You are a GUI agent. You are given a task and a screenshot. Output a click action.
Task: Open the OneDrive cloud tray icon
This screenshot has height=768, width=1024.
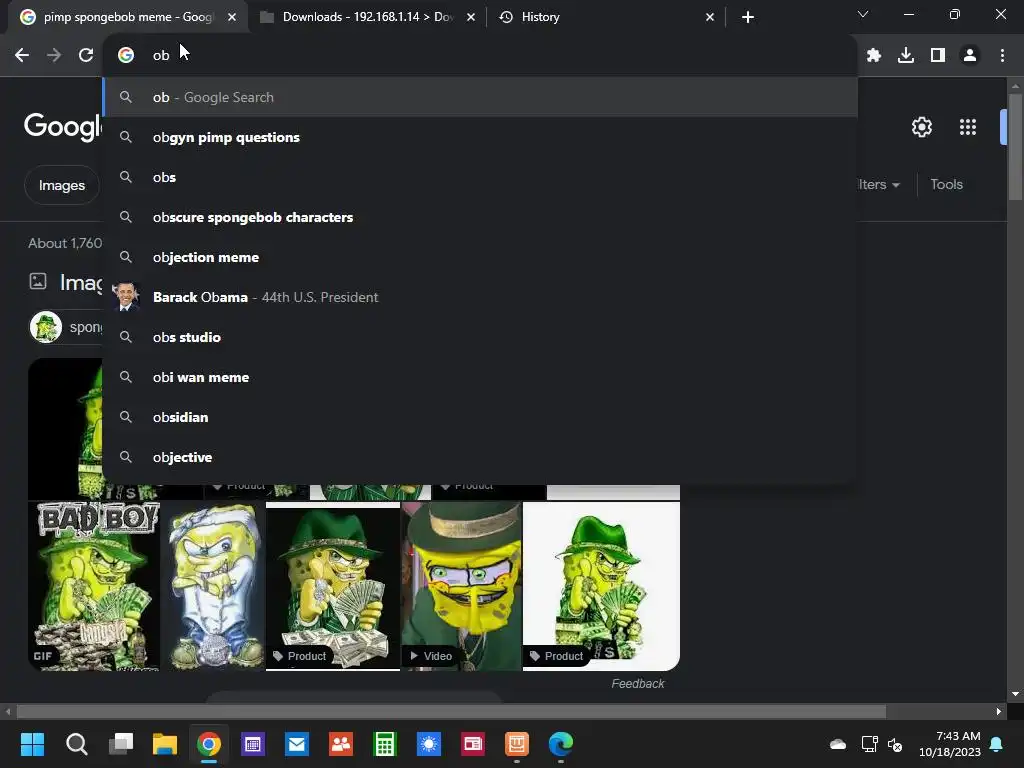pos(838,744)
